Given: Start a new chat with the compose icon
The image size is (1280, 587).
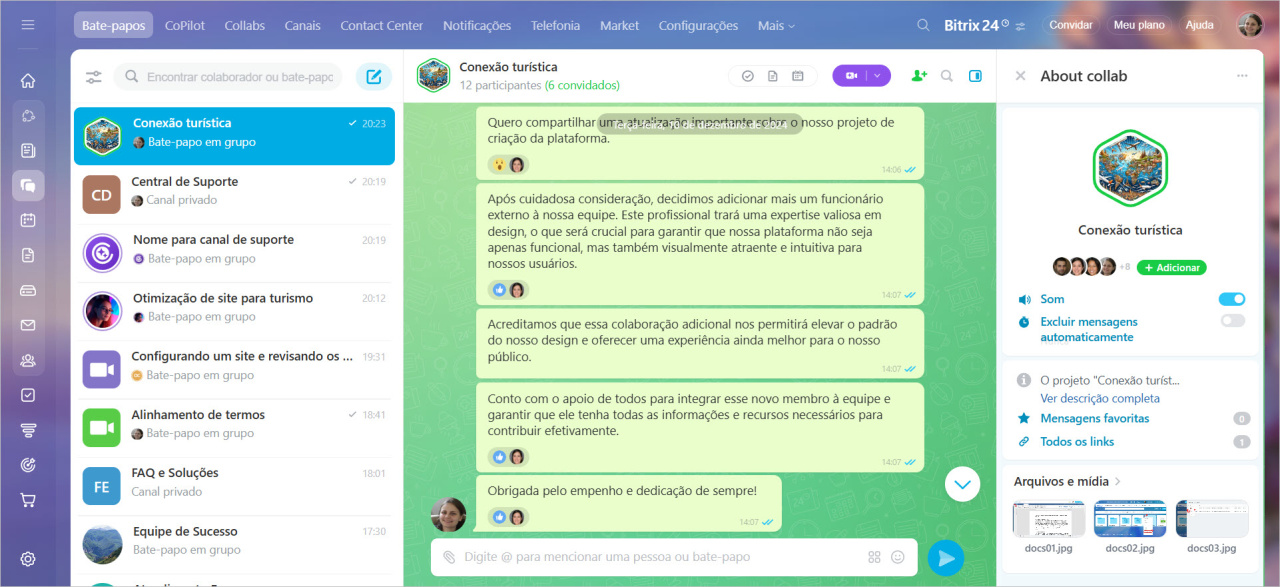Looking at the screenshot, I should 374,77.
